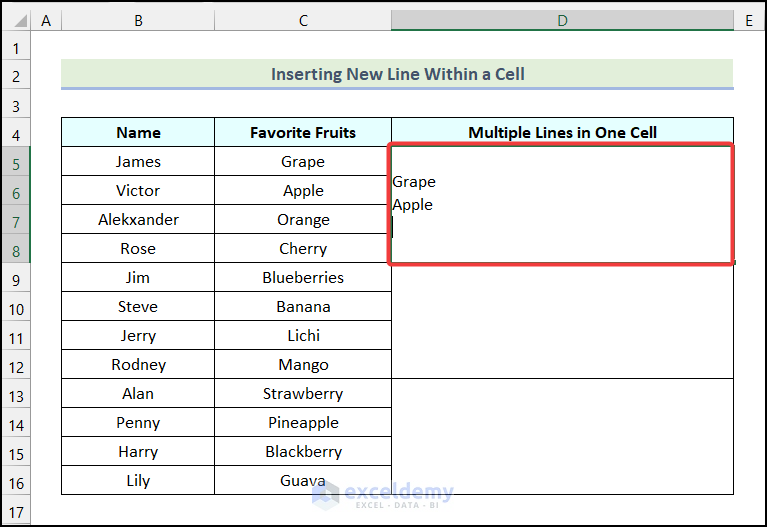Click the 'Lily' name cell

click(x=138, y=481)
